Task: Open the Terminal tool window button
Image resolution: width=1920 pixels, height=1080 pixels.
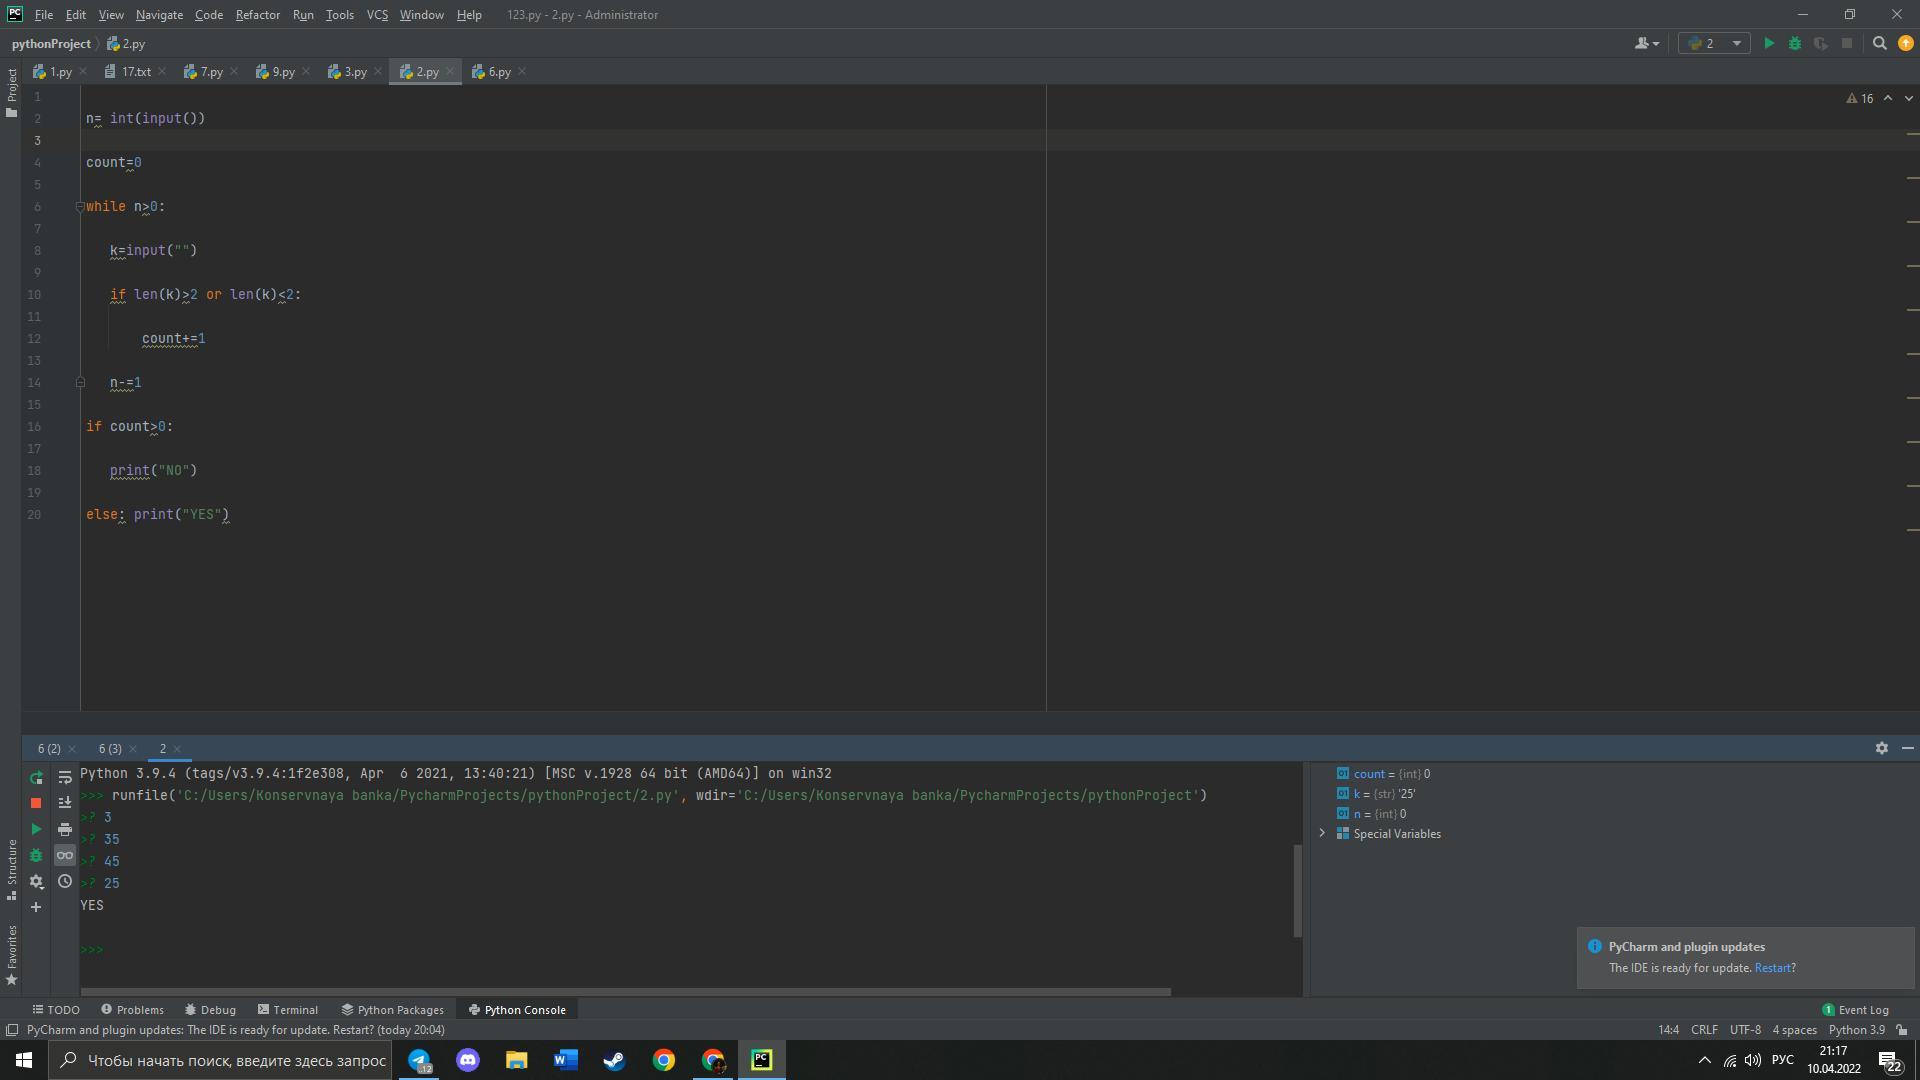Action: [288, 1010]
